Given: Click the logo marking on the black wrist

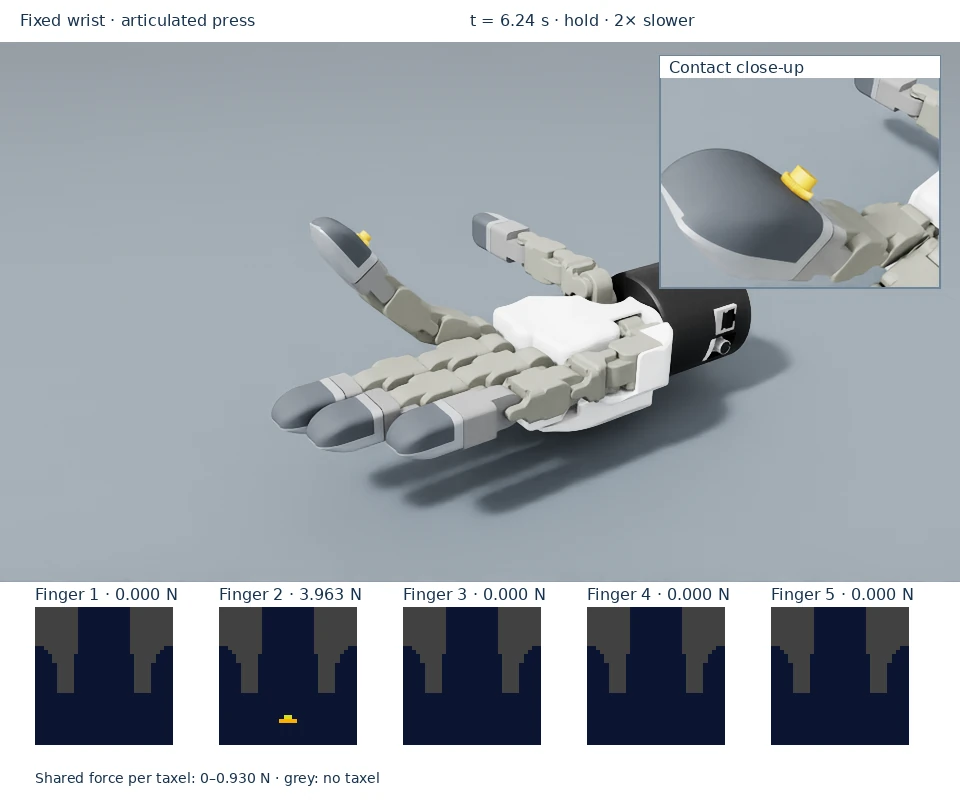Looking at the screenshot, I should (722, 331).
